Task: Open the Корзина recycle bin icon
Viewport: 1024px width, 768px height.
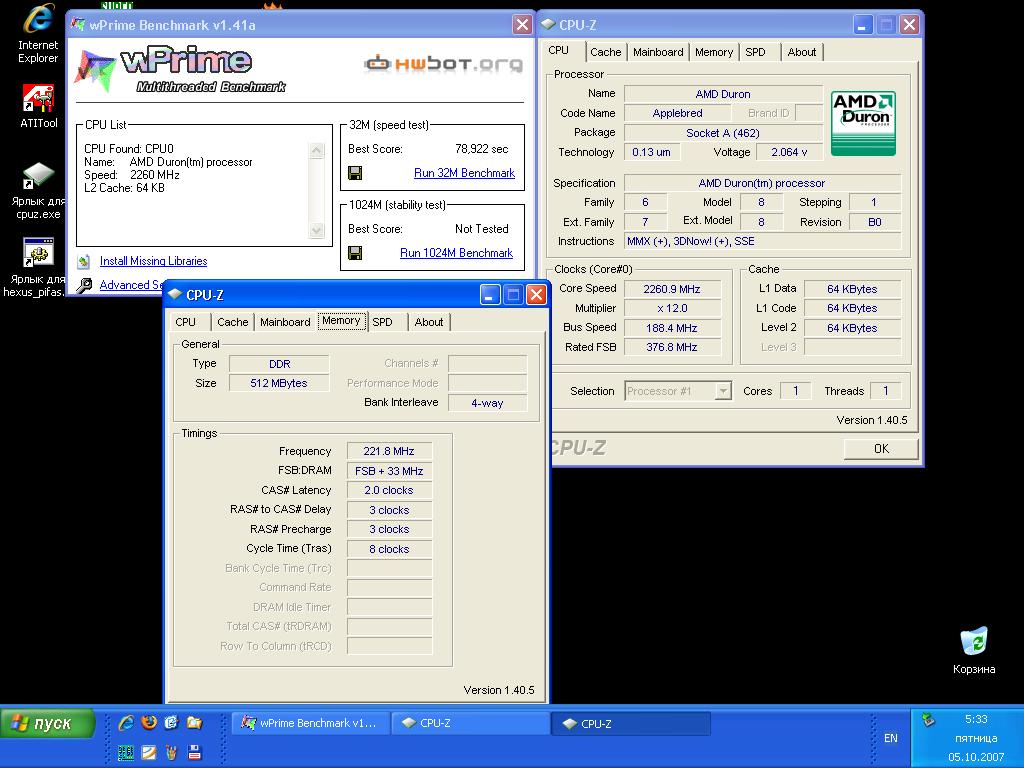Action: tap(974, 650)
